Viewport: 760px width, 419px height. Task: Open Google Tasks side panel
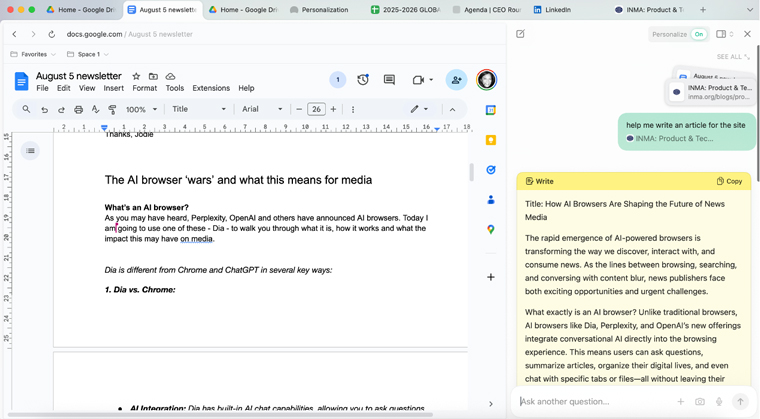491,170
